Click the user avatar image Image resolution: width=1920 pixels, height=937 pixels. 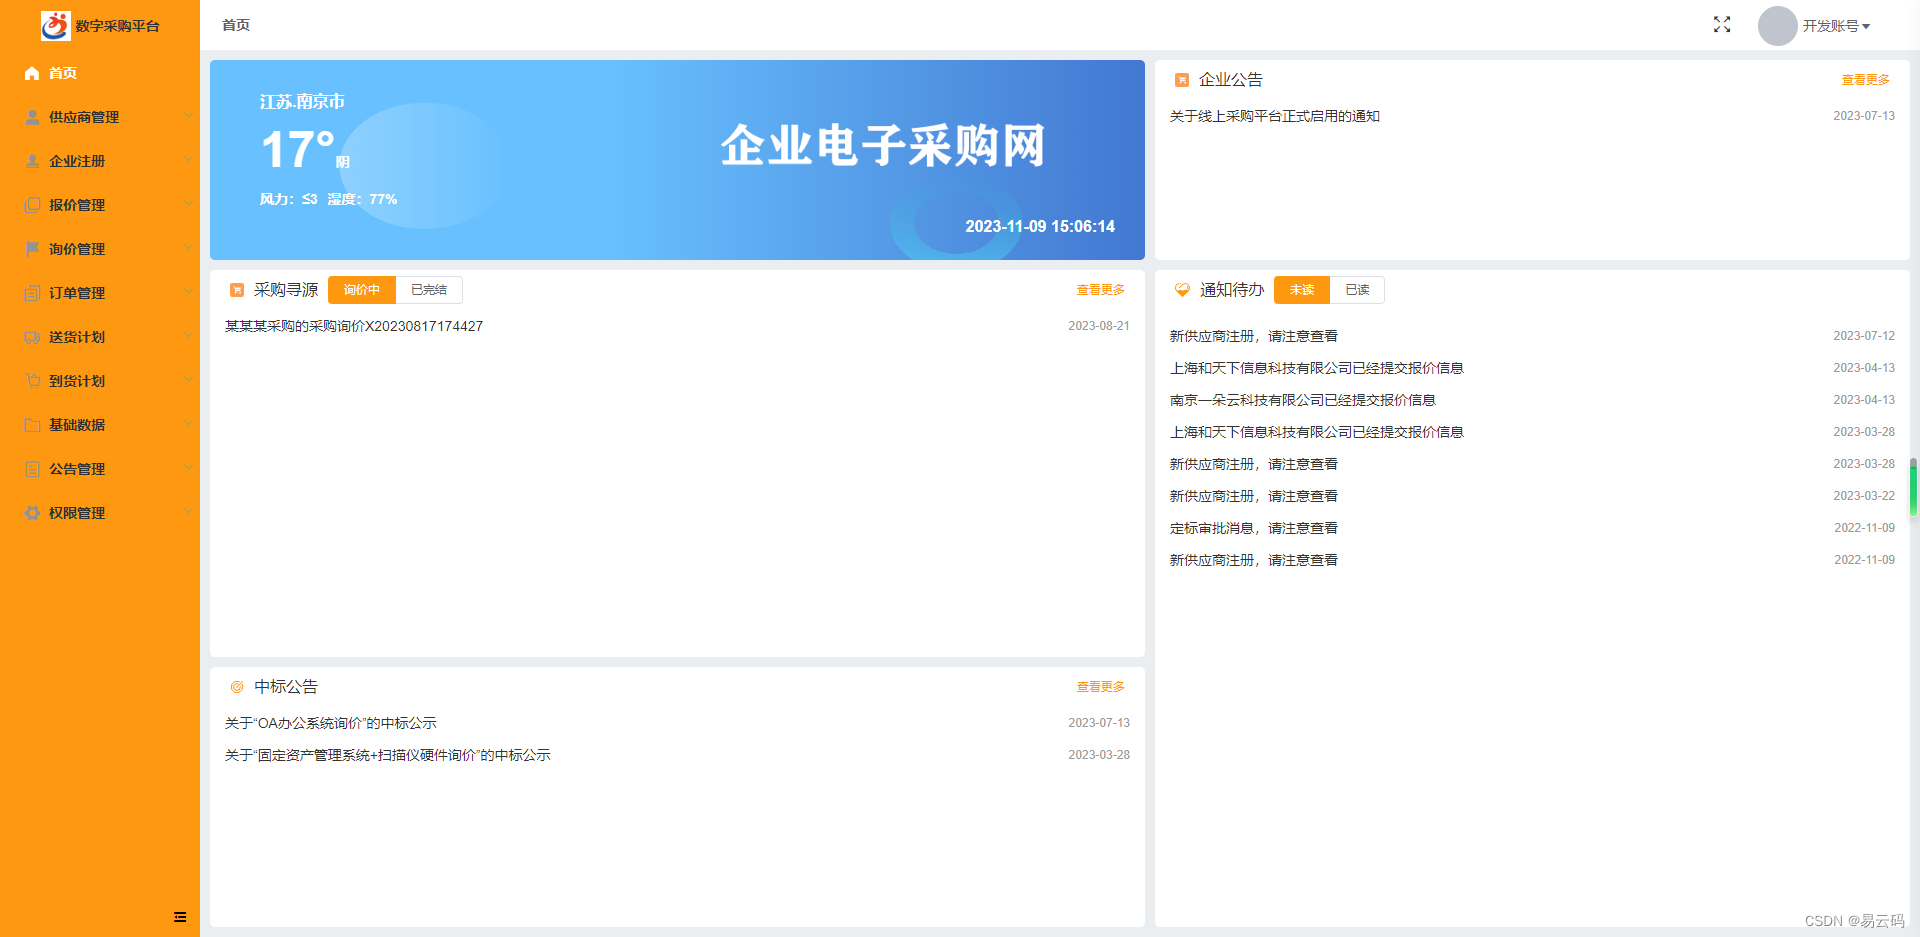[1777, 26]
